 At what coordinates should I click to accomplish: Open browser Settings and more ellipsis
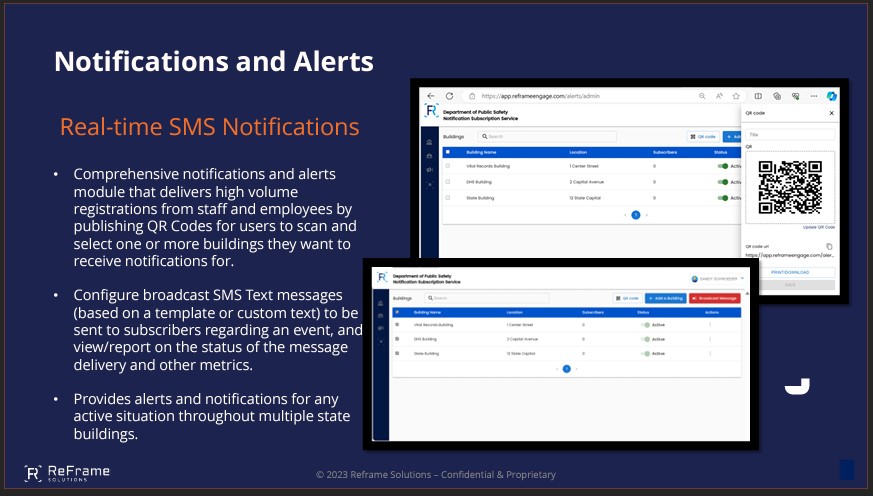(814, 96)
